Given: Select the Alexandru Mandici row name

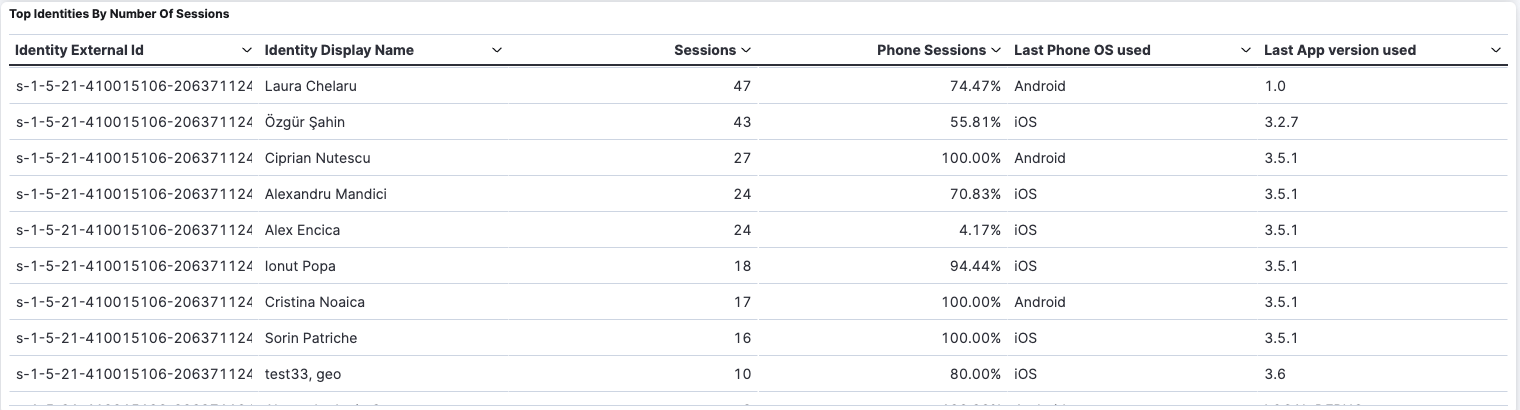Looking at the screenshot, I should coord(326,194).
